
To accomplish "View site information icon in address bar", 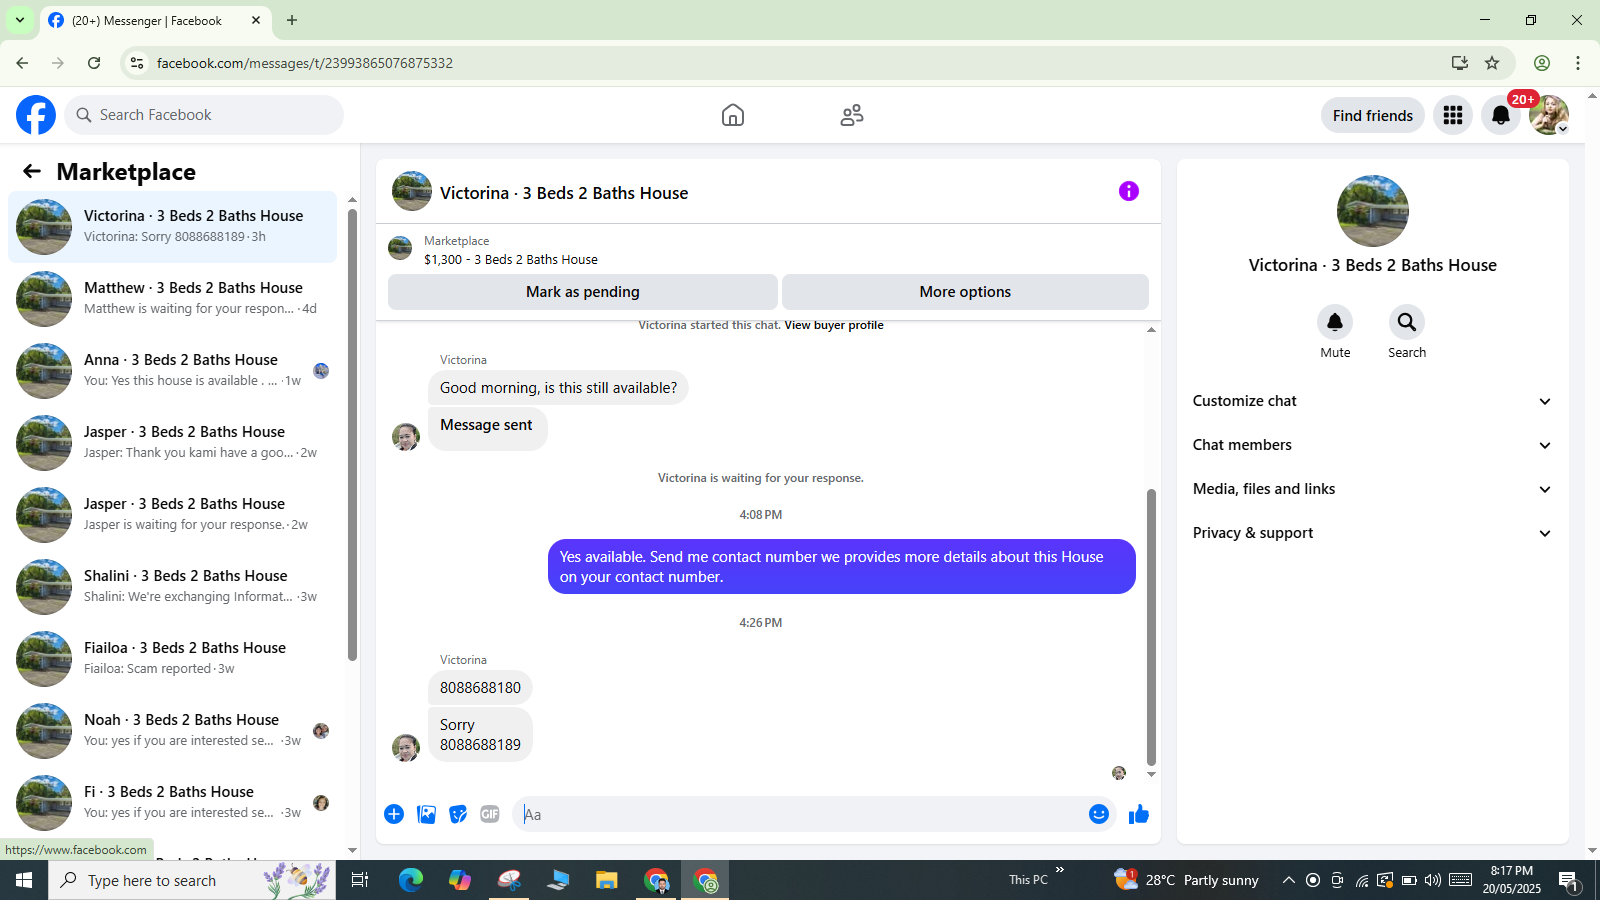I will 137,63.
